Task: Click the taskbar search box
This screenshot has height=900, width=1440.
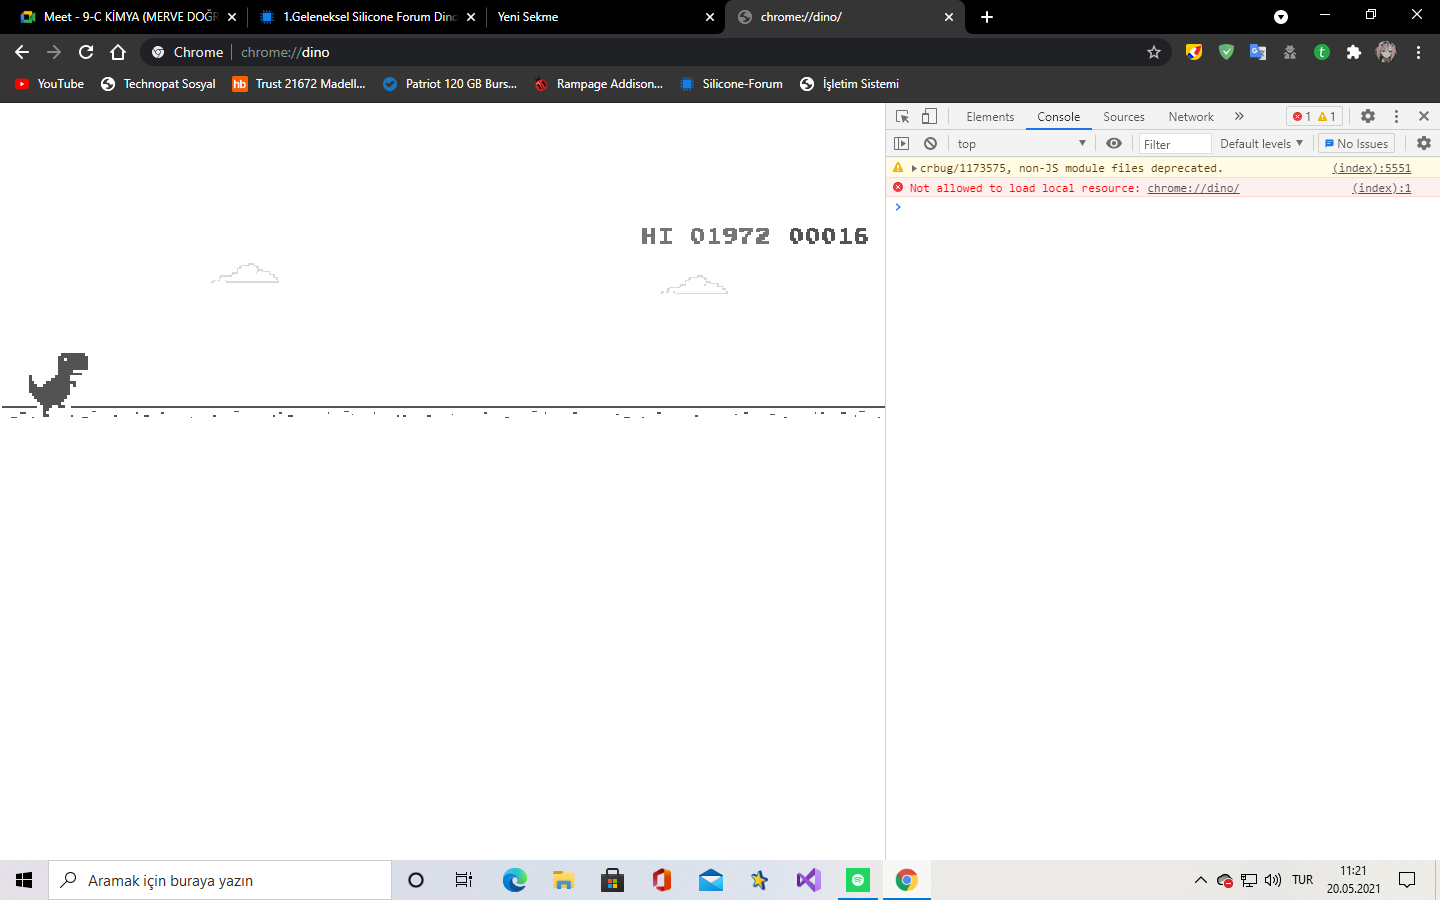Action: (220, 880)
